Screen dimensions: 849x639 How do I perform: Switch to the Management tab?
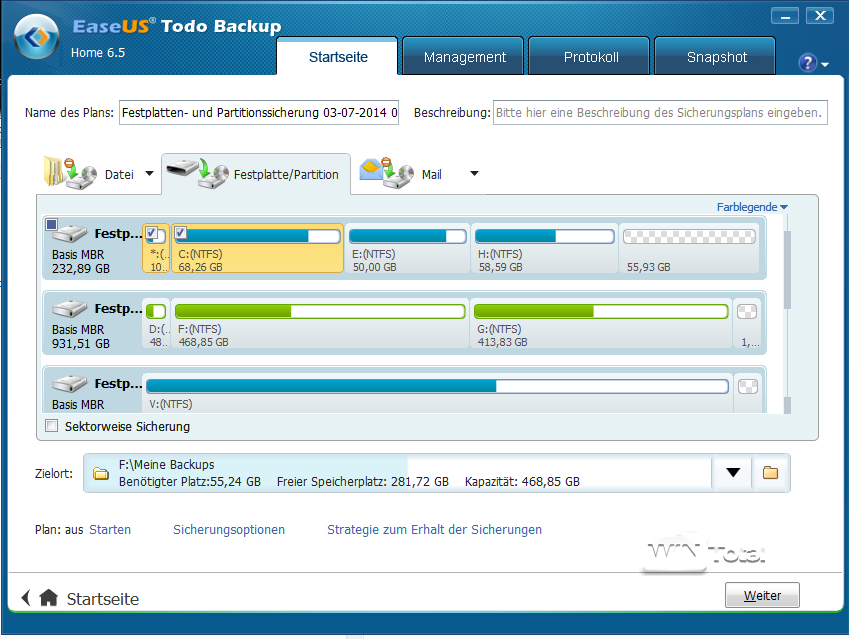(x=464, y=57)
